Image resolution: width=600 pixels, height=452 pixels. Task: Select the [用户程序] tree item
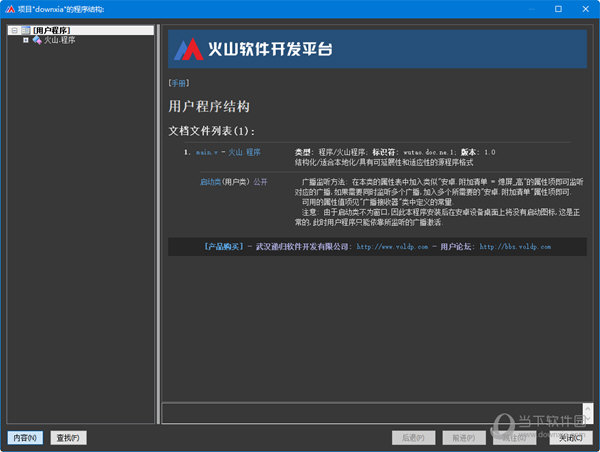point(52,30)
